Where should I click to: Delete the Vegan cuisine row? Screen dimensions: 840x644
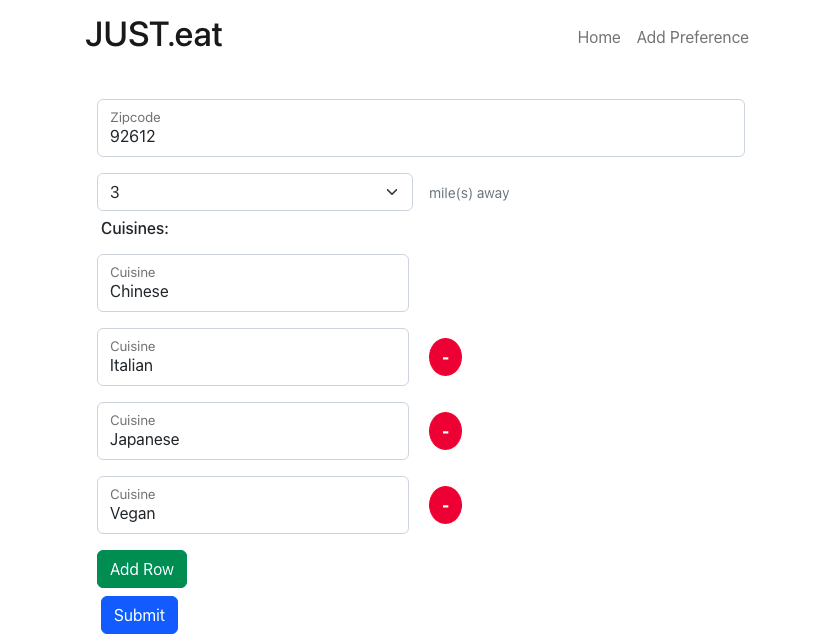445,505
